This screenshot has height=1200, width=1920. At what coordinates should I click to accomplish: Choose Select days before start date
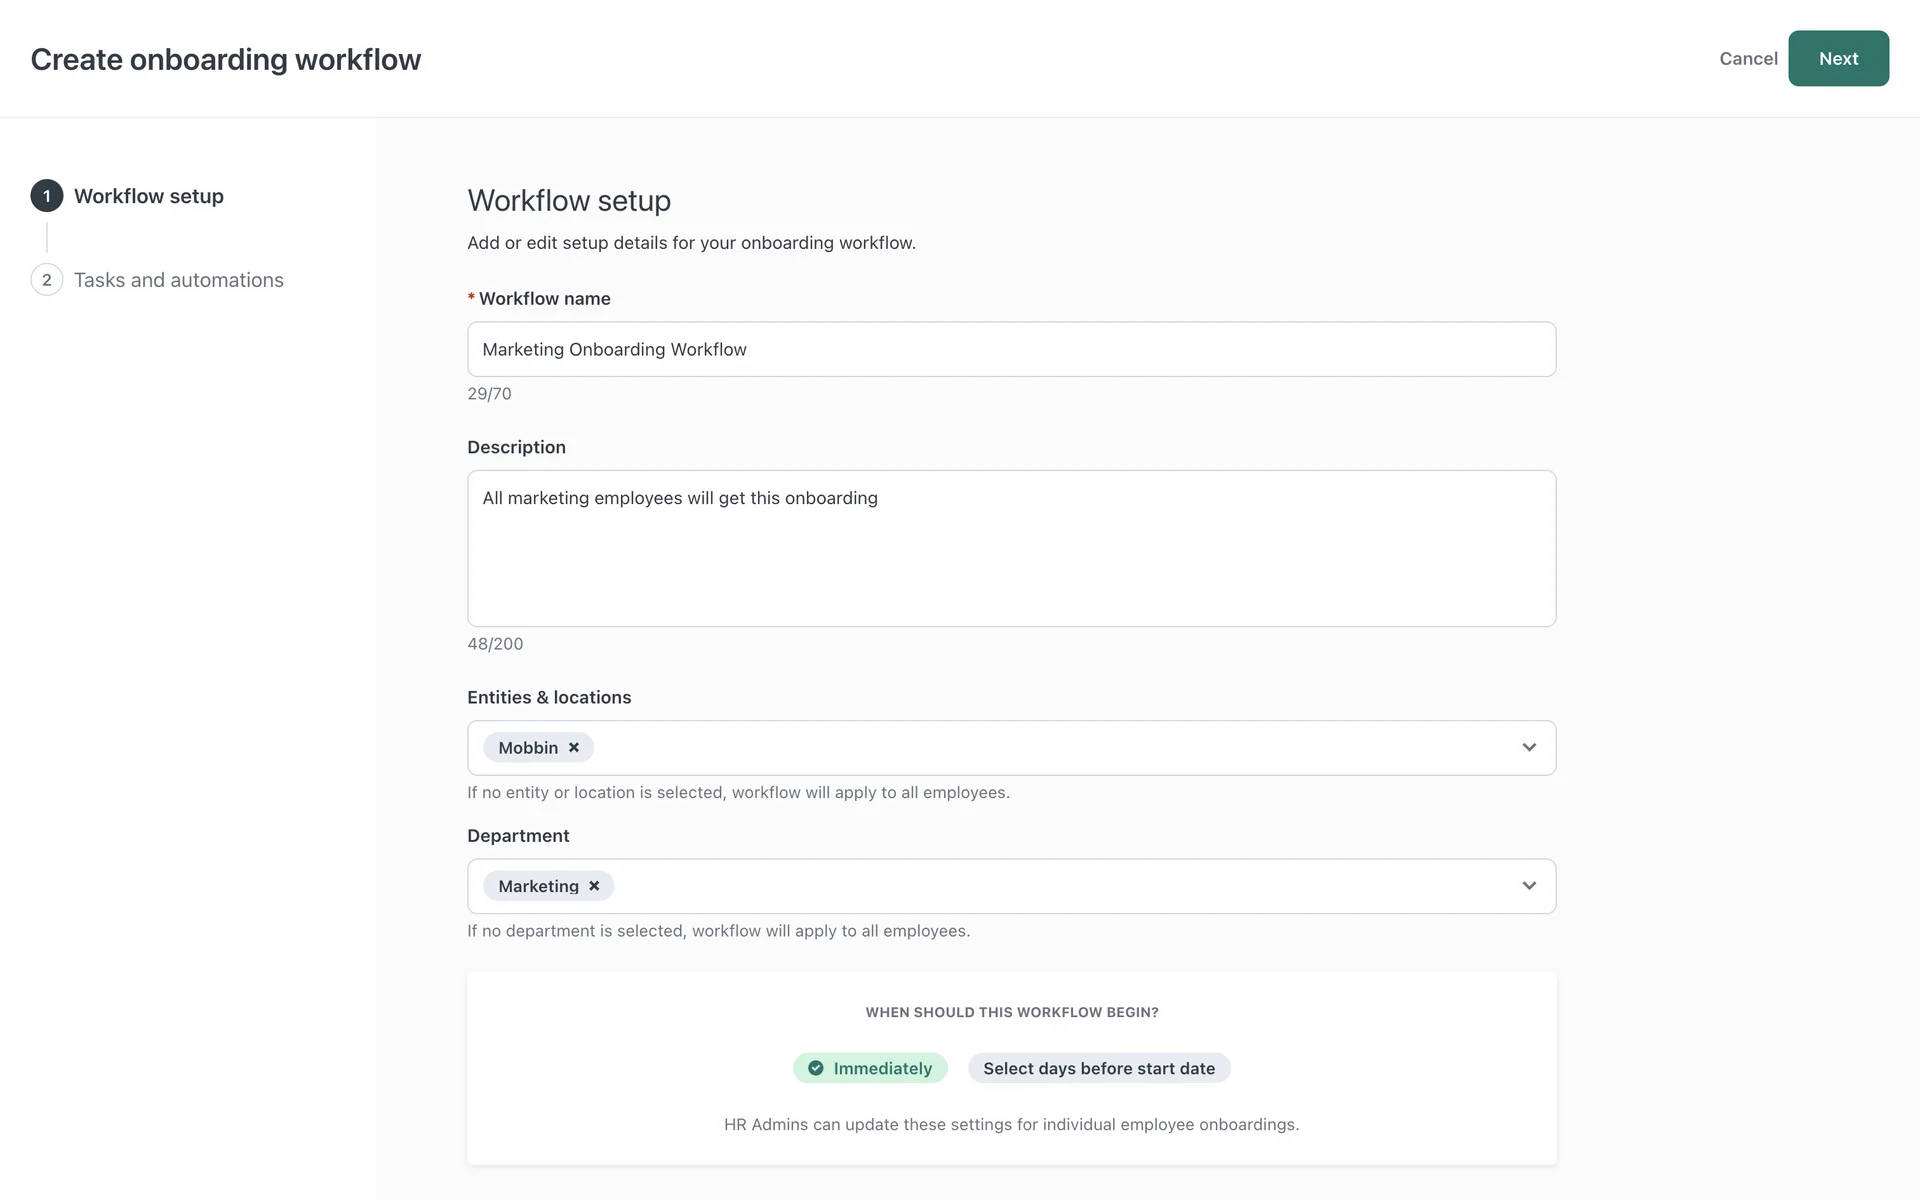(x=1098, y=1068)
